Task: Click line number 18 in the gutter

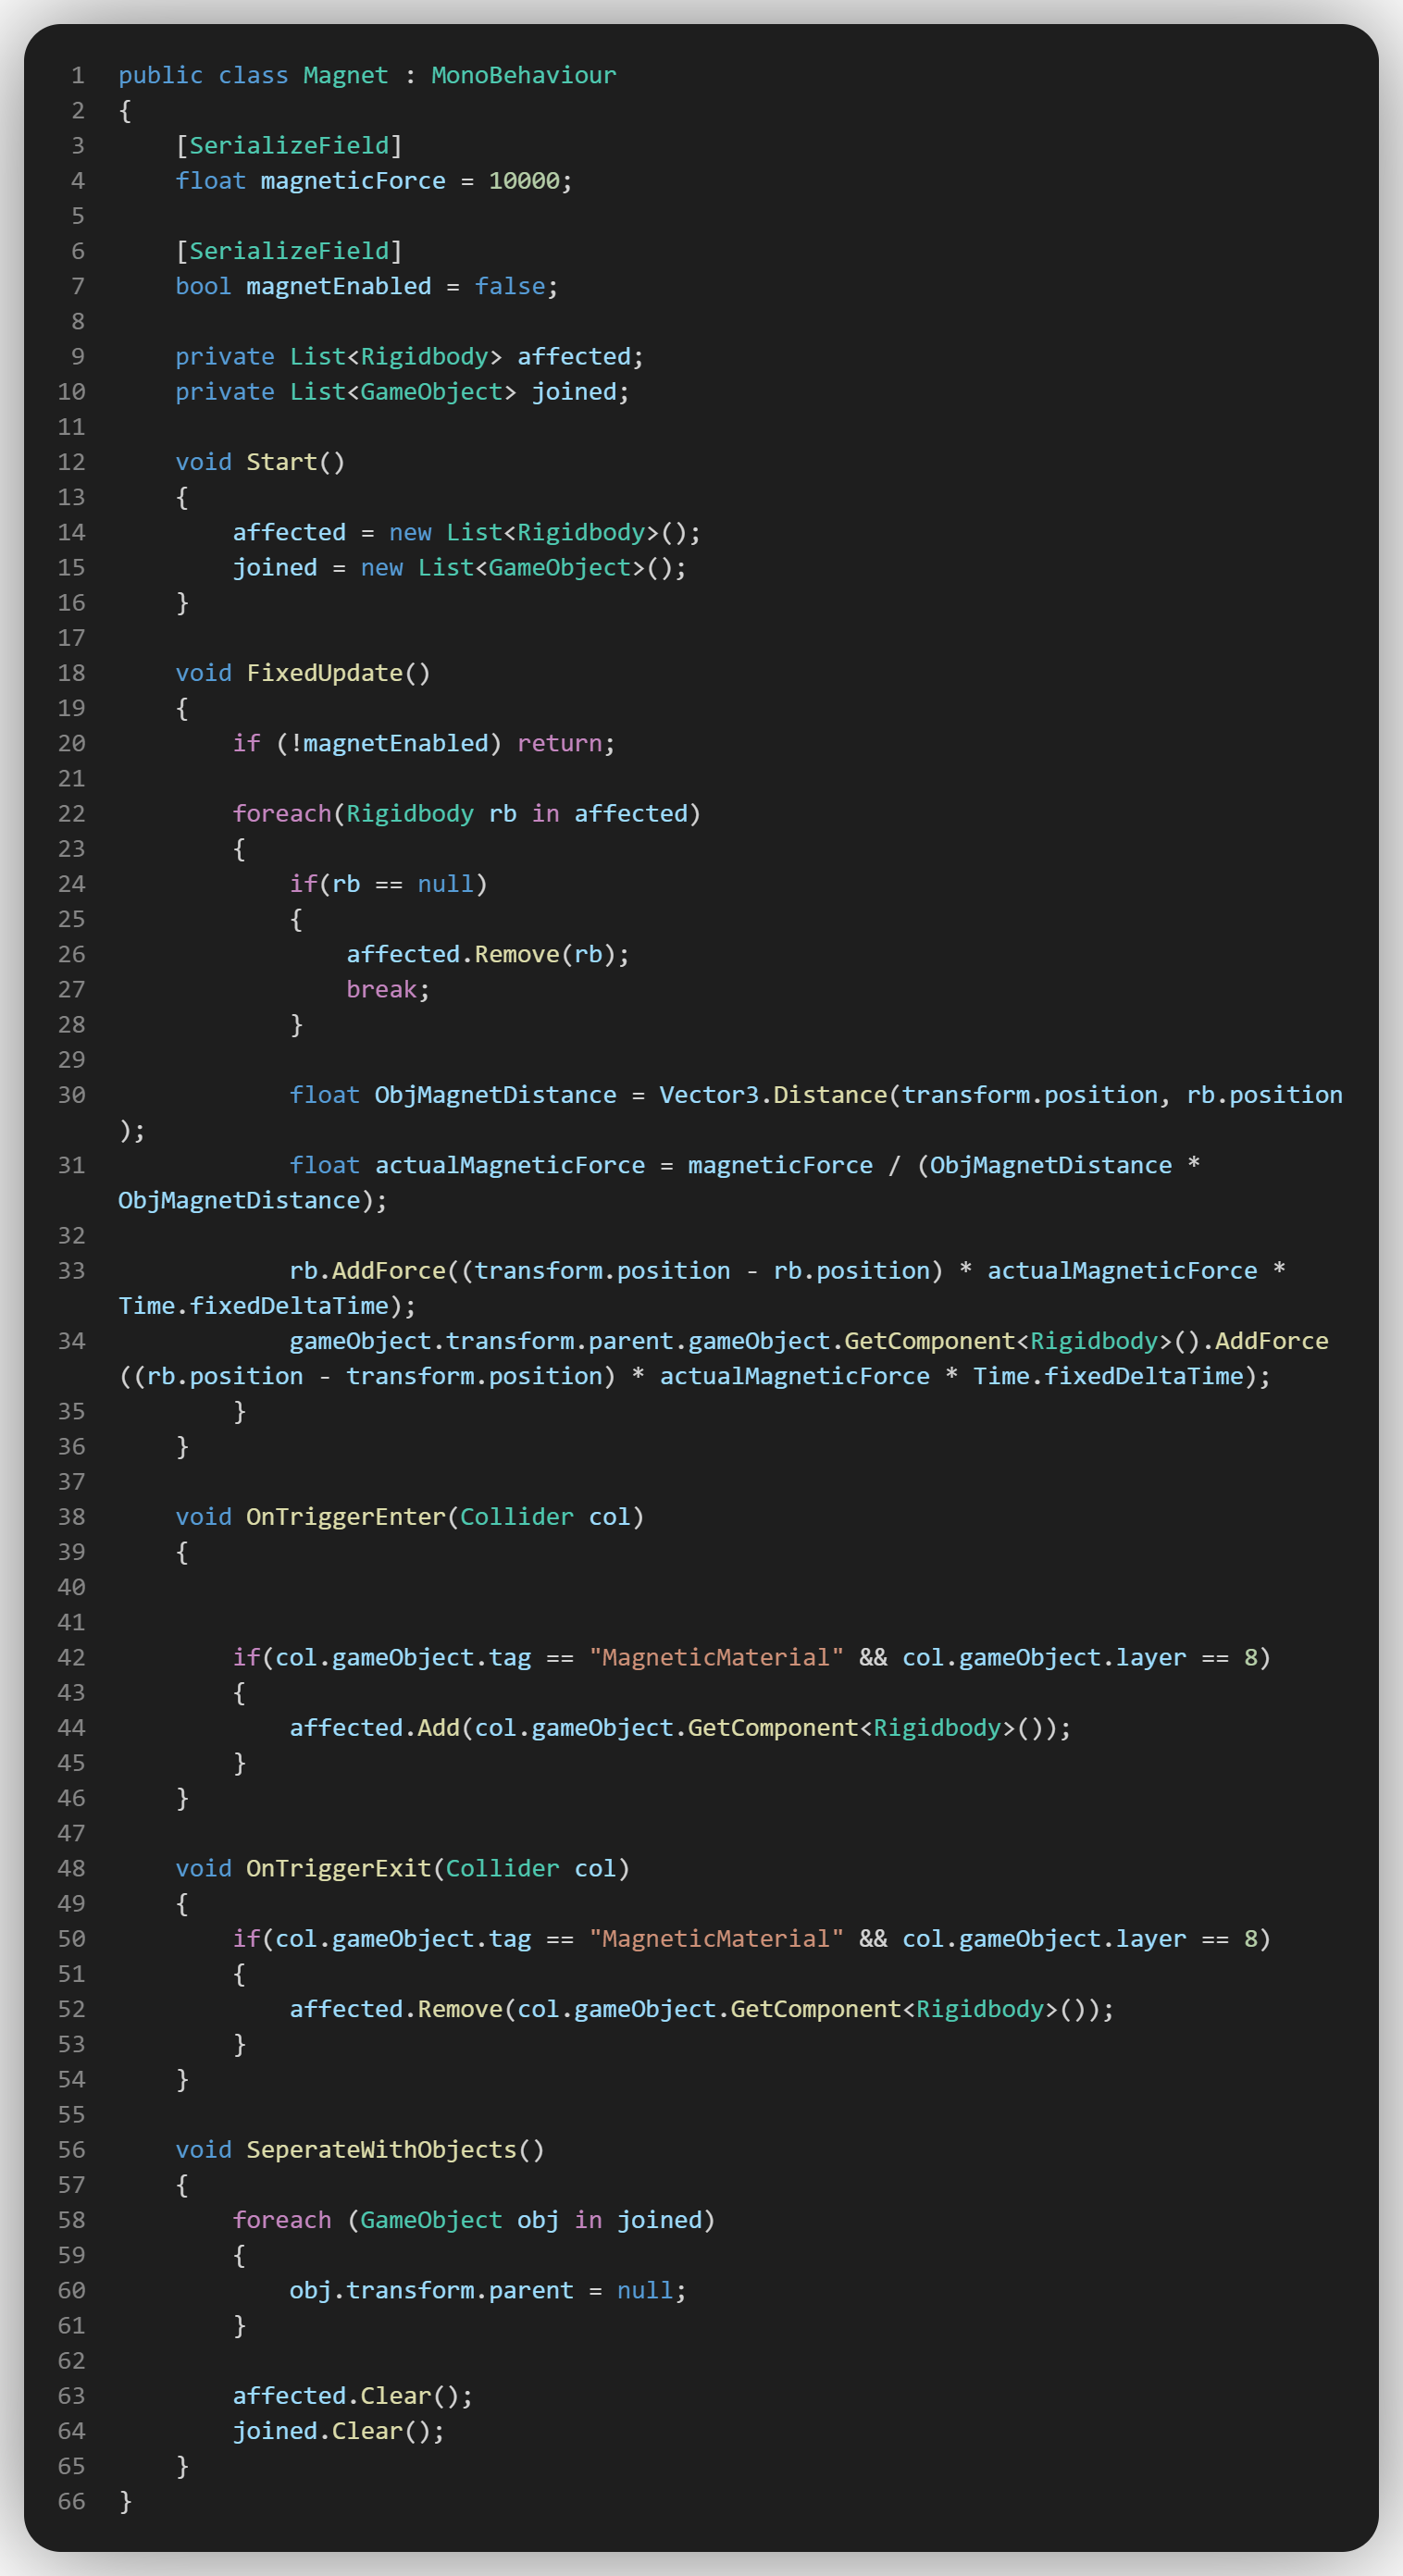Action: pyautogui.click(x=71, y=673)
